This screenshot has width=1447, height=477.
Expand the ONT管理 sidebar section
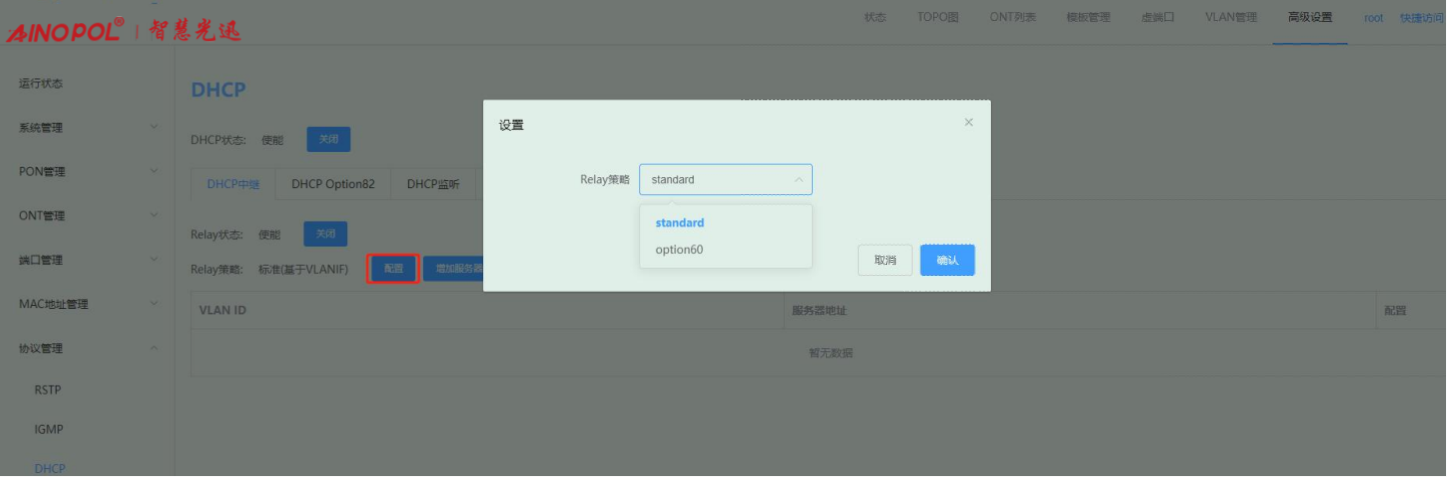pos(87,216)
